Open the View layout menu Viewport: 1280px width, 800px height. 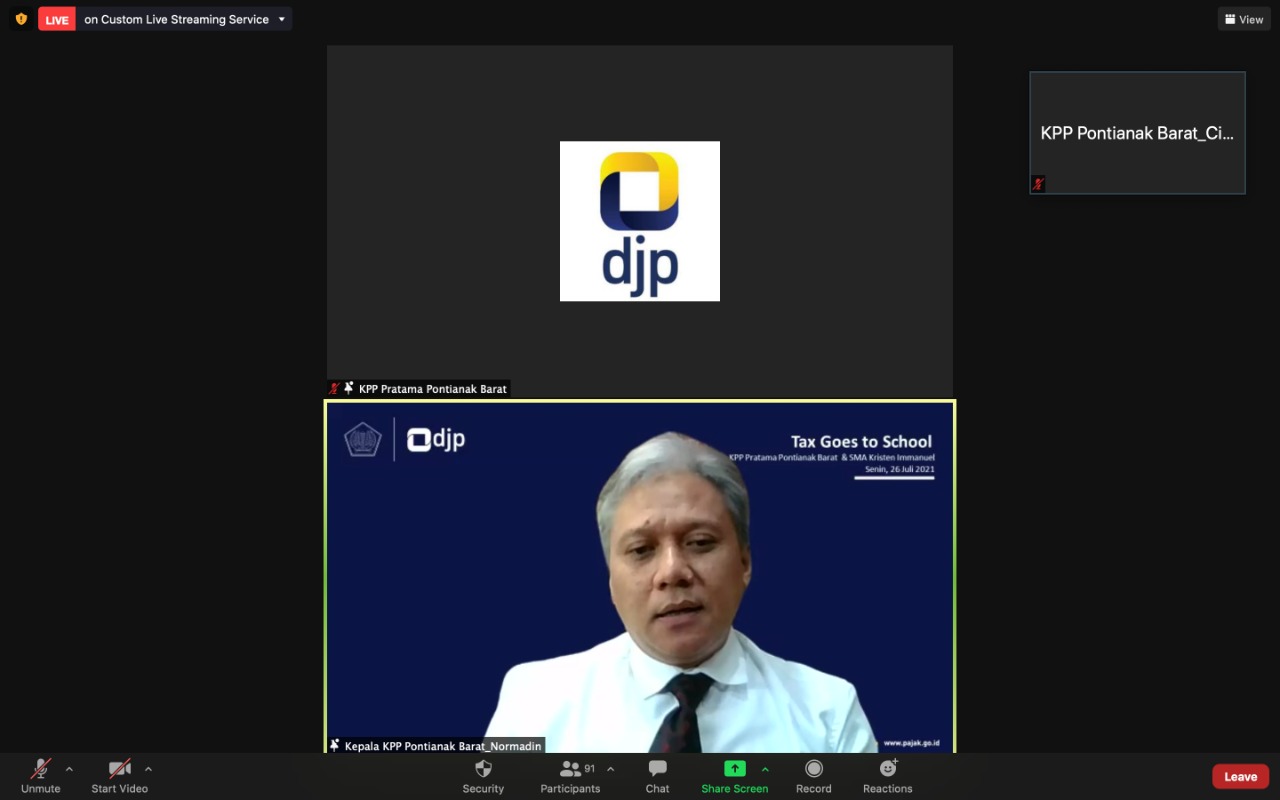1244,19
